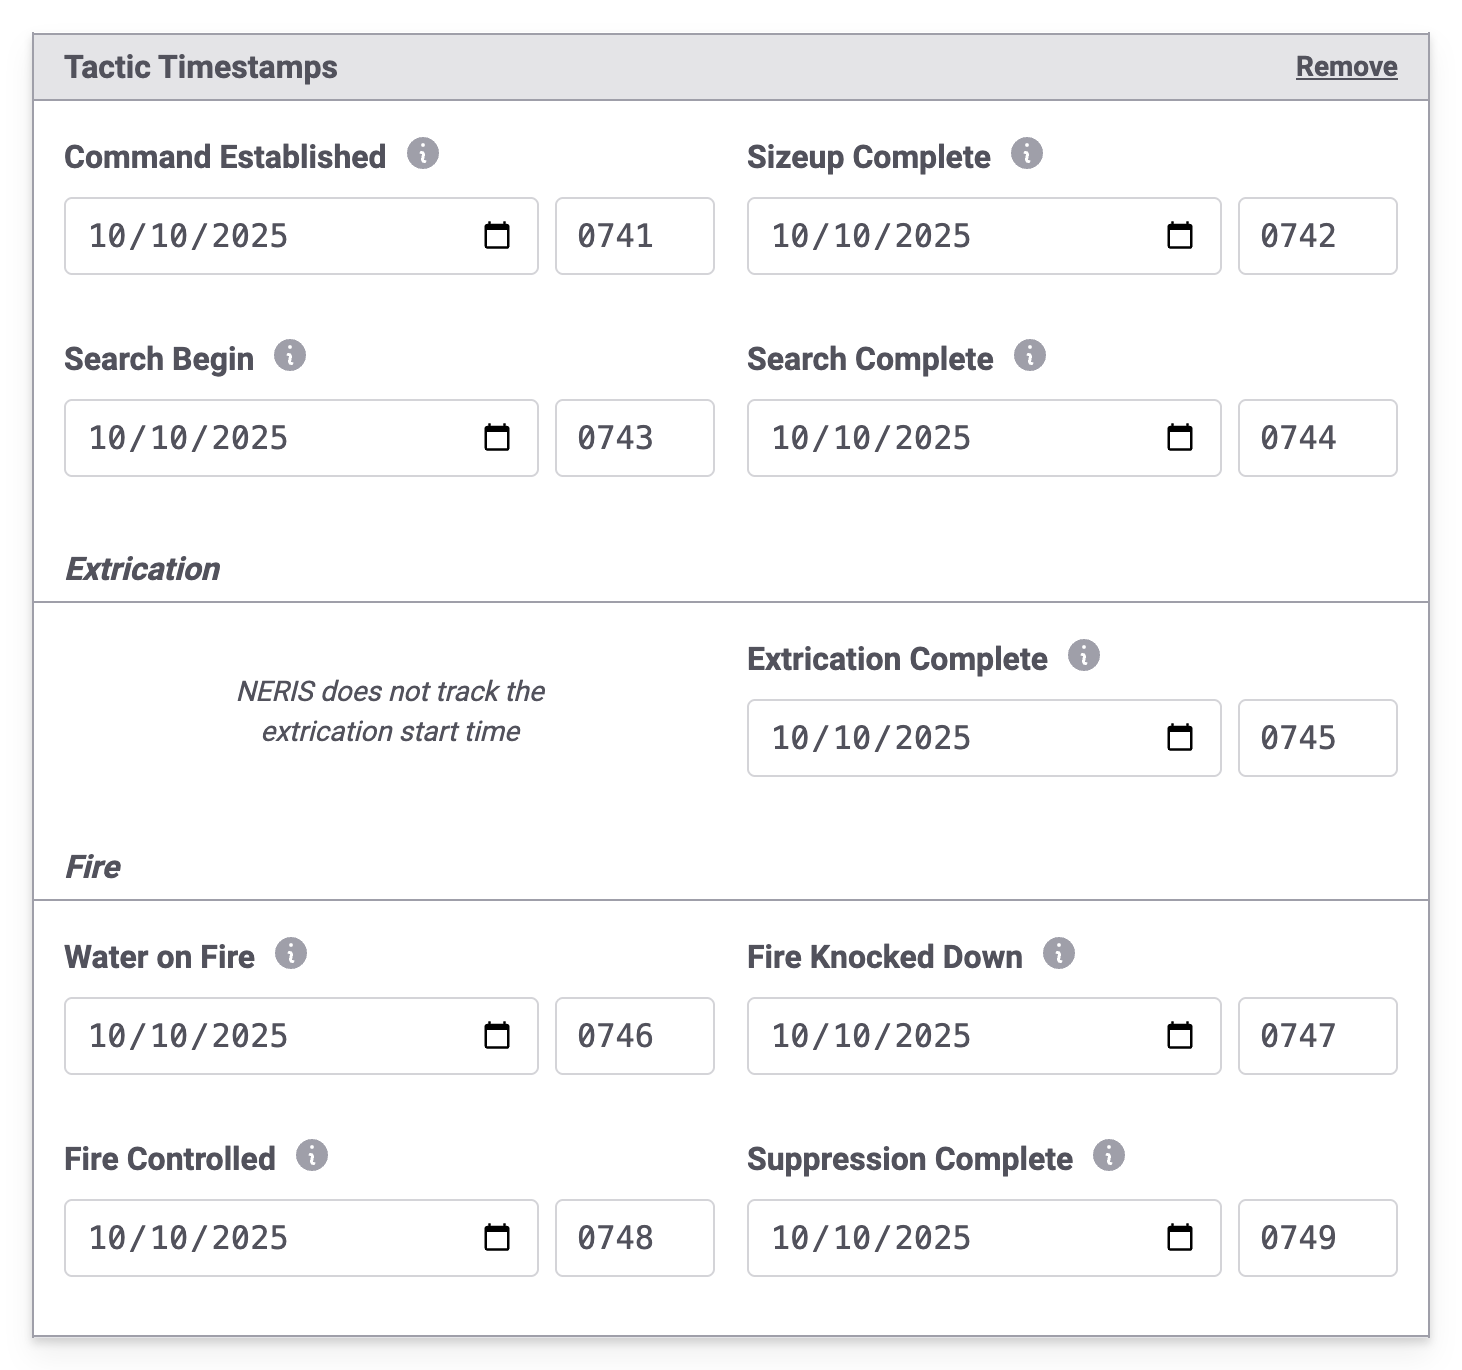Open calendar picker for Command Established date
The height and width of the screenshot is (1370, 1462).
[497, 236]
